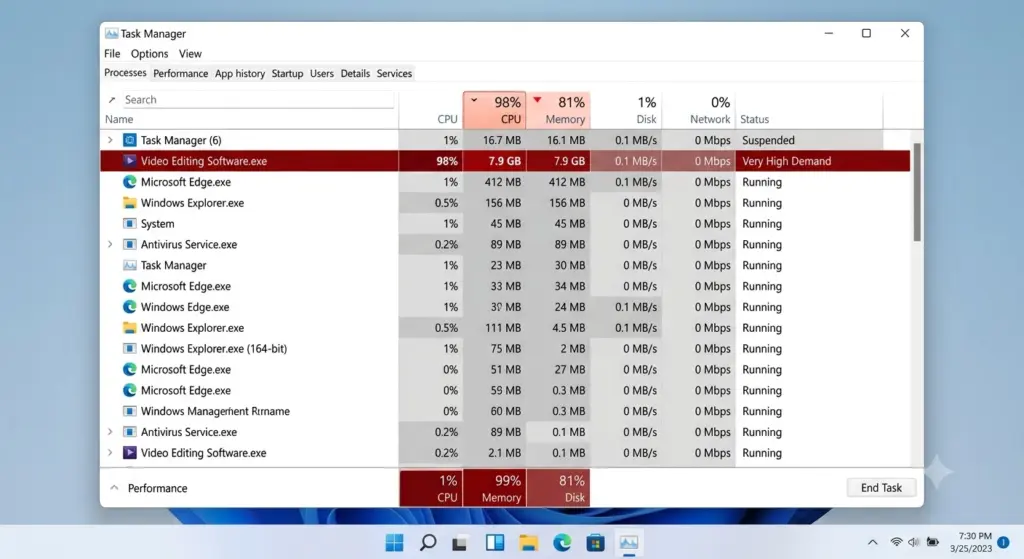Click the vertical scrollbar thumb of process list

(917, 192)
